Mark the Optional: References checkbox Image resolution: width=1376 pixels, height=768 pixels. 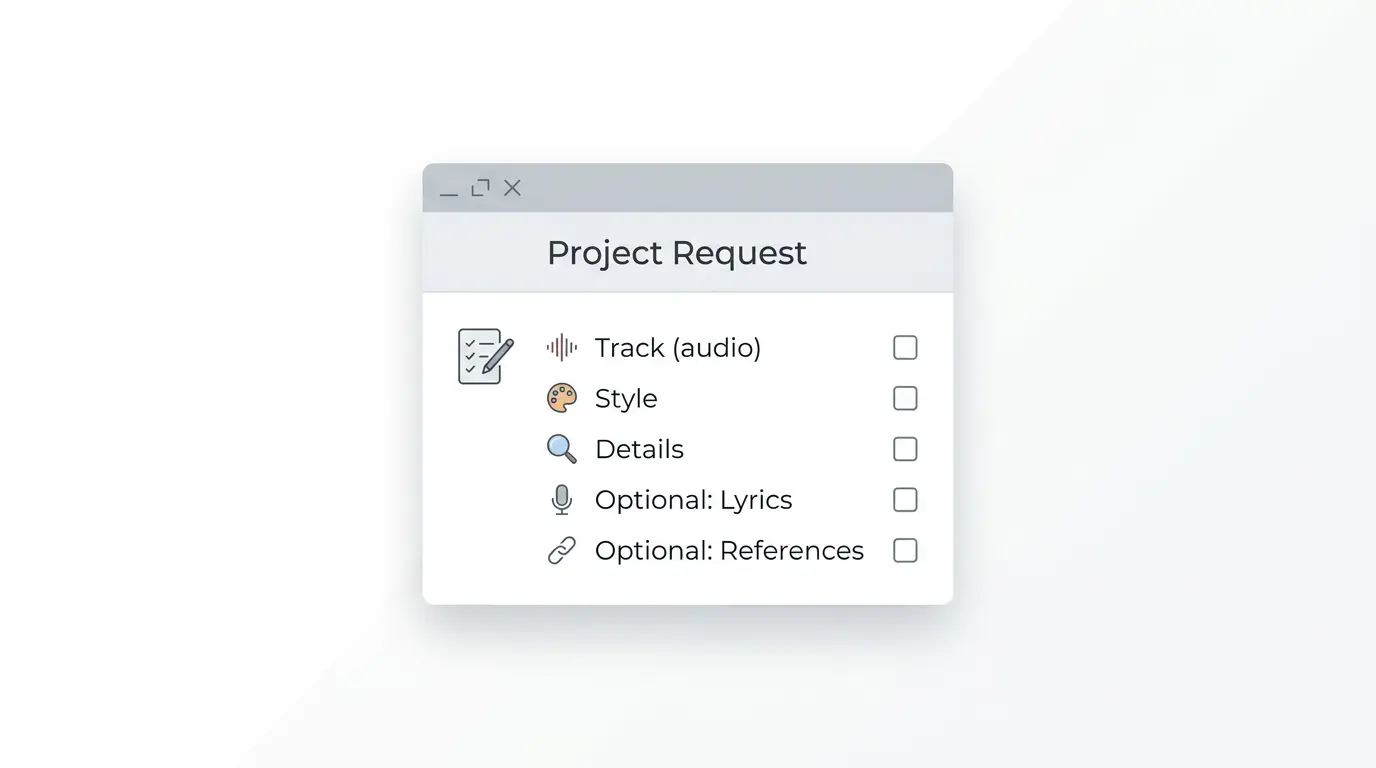coord(905,551)
